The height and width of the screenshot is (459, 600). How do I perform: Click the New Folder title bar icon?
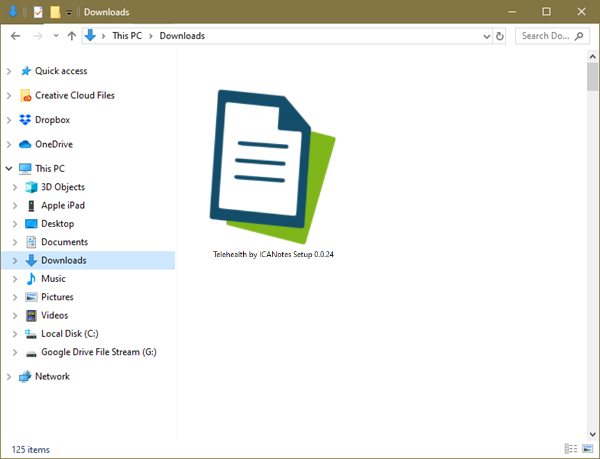click(55, 12)
